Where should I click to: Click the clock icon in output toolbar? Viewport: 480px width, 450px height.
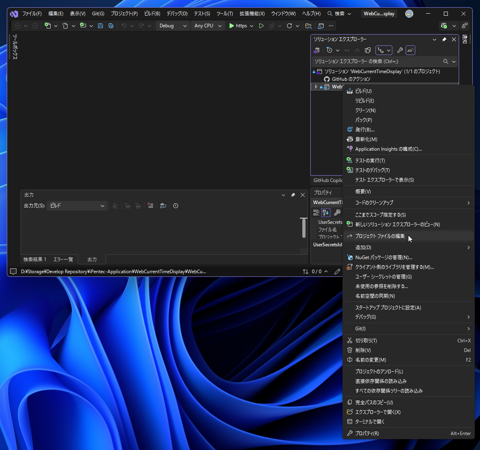point(176,206)
